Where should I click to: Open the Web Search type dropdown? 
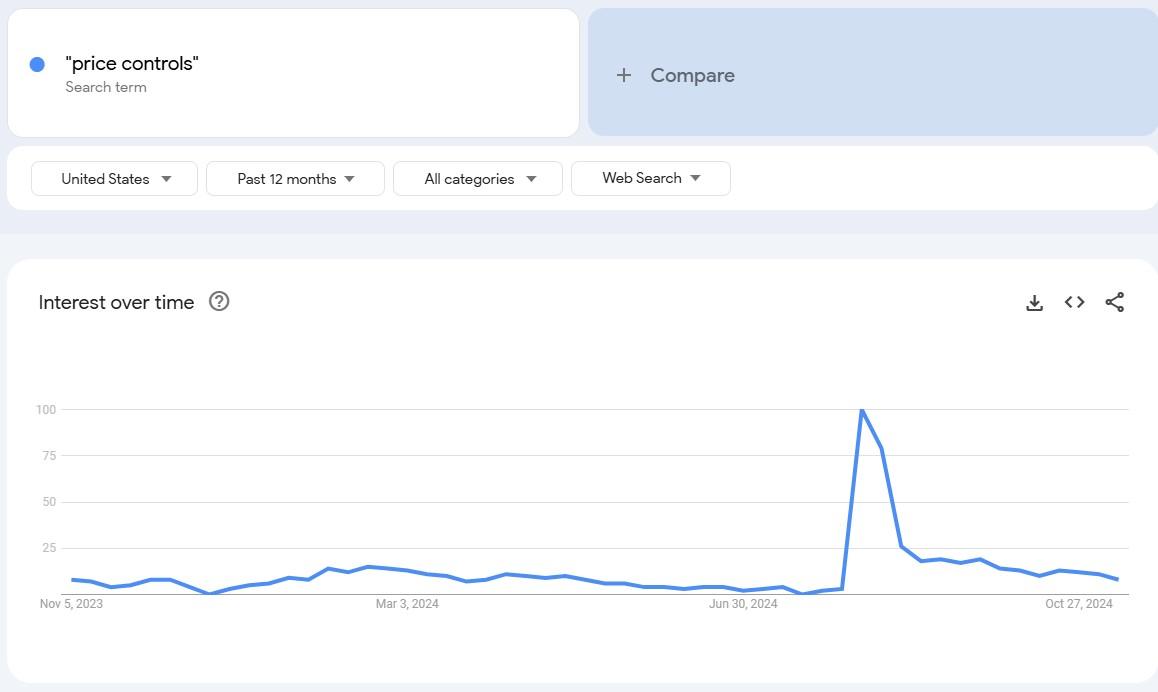pyautogui.click(x=650, y=178)
